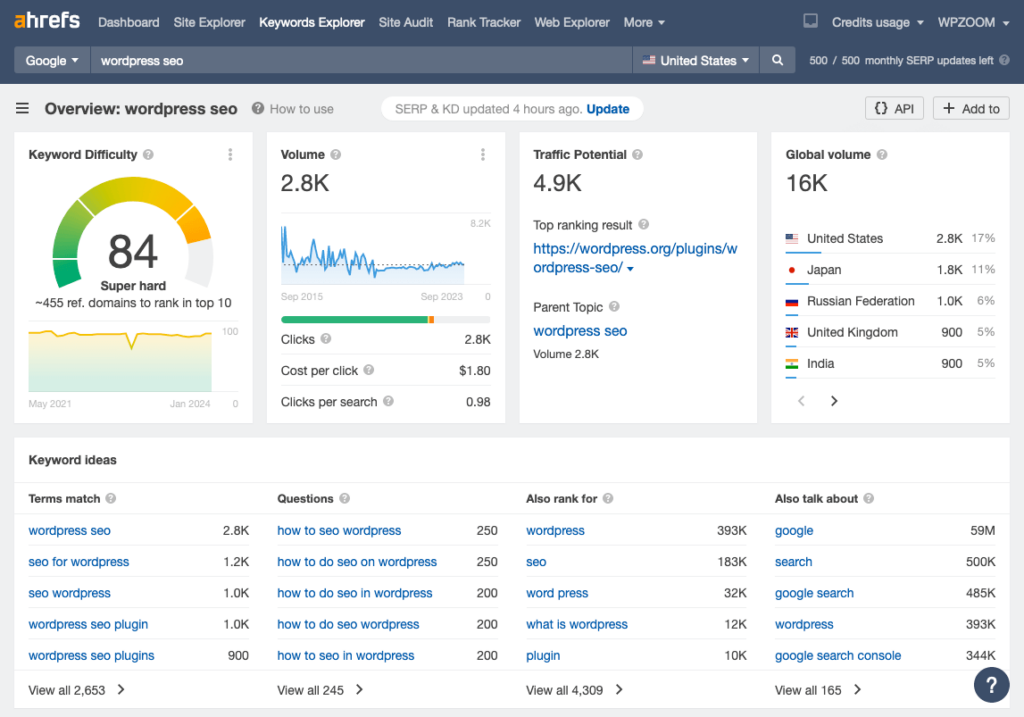The width and height of the screenshot is (1024, 717).
Task: Click help icon next to Volume title
Action: [x=336, y=155]
